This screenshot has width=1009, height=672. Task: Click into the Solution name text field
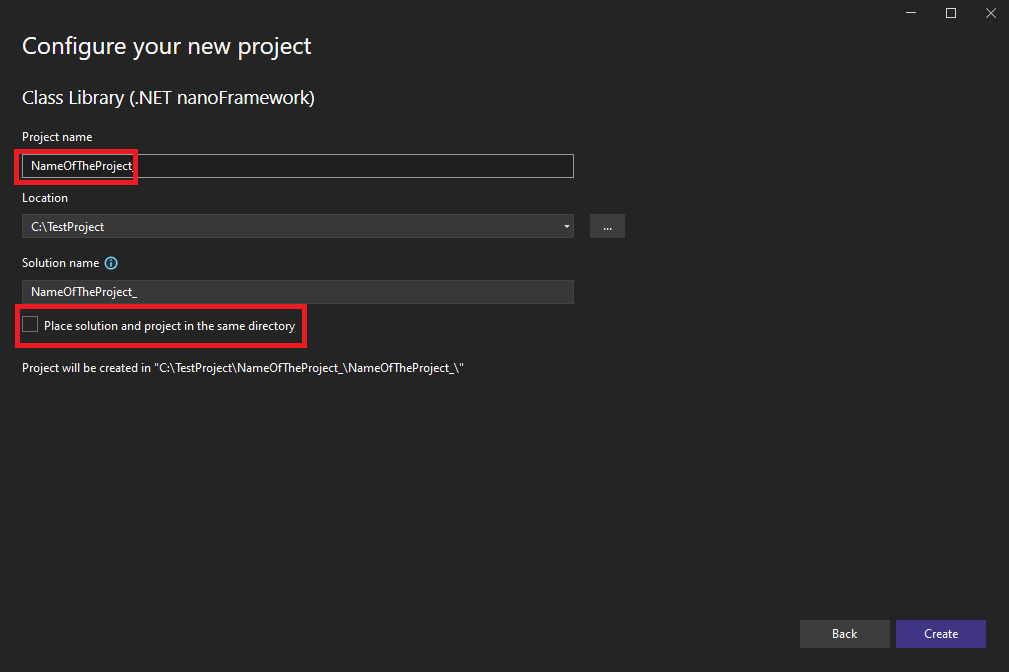[x=300, y=291]
